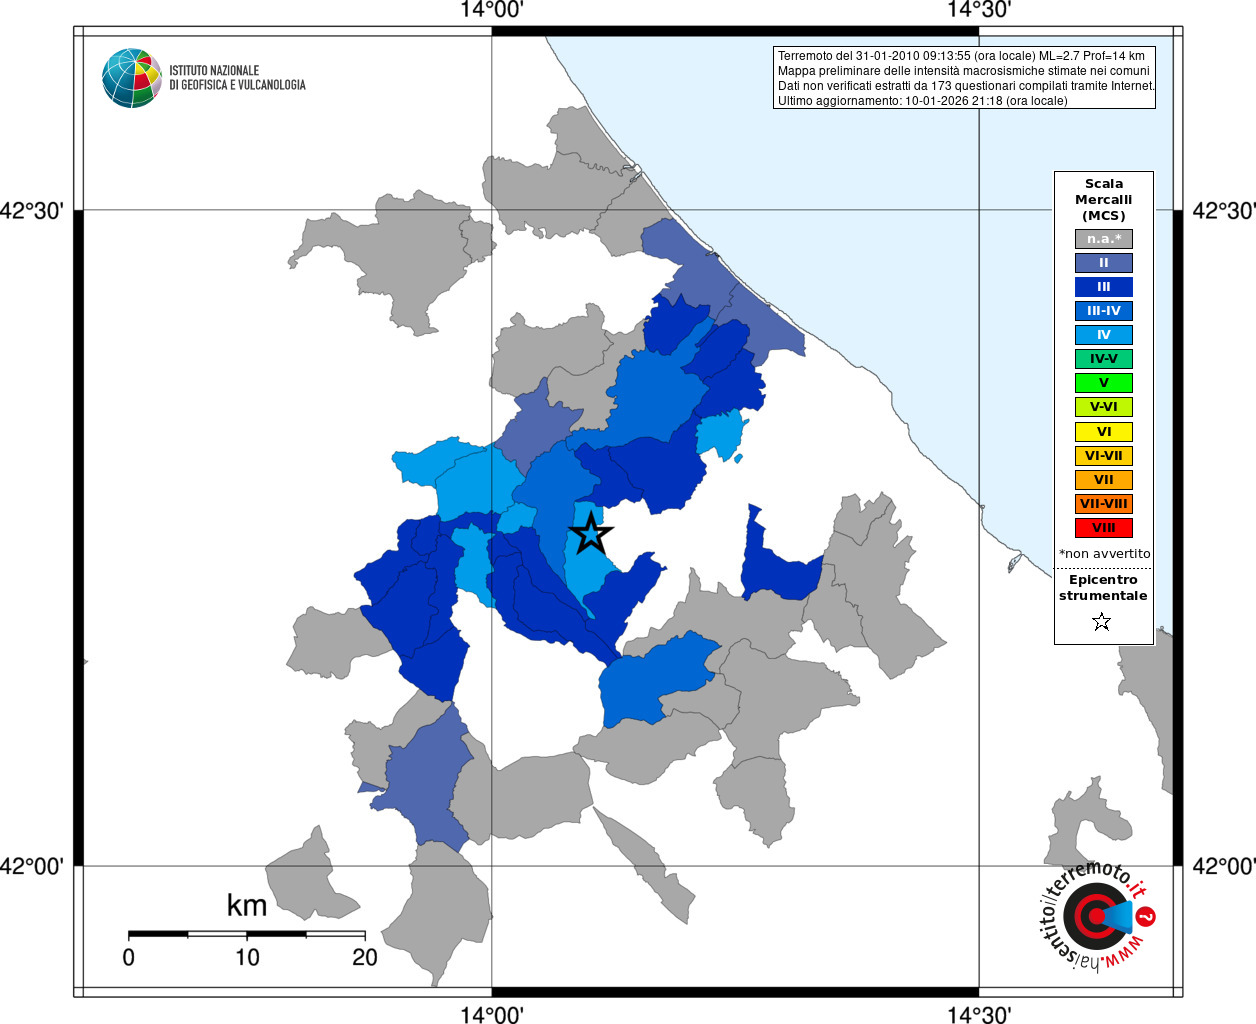
Task: Select the IV intensity legend swatch
Action: click(1104, 335)
